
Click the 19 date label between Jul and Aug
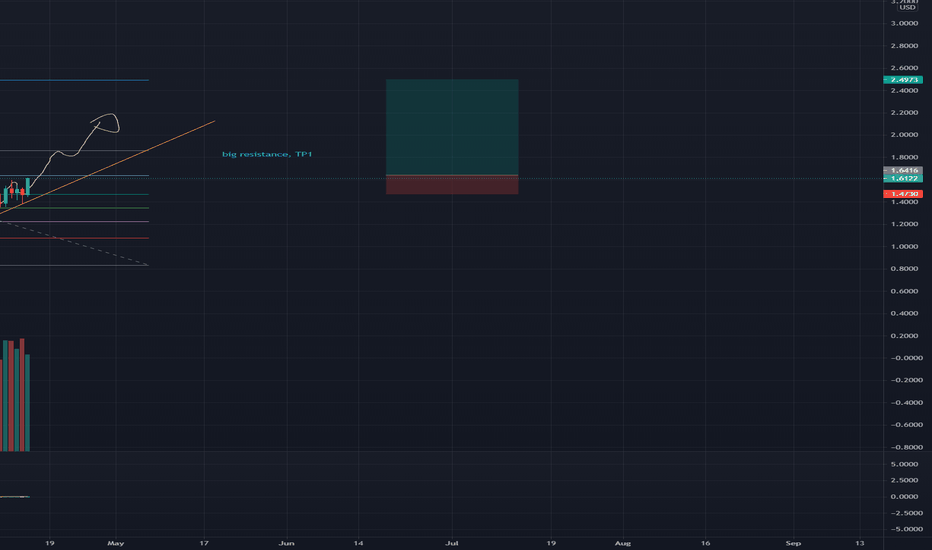[551, 543]
